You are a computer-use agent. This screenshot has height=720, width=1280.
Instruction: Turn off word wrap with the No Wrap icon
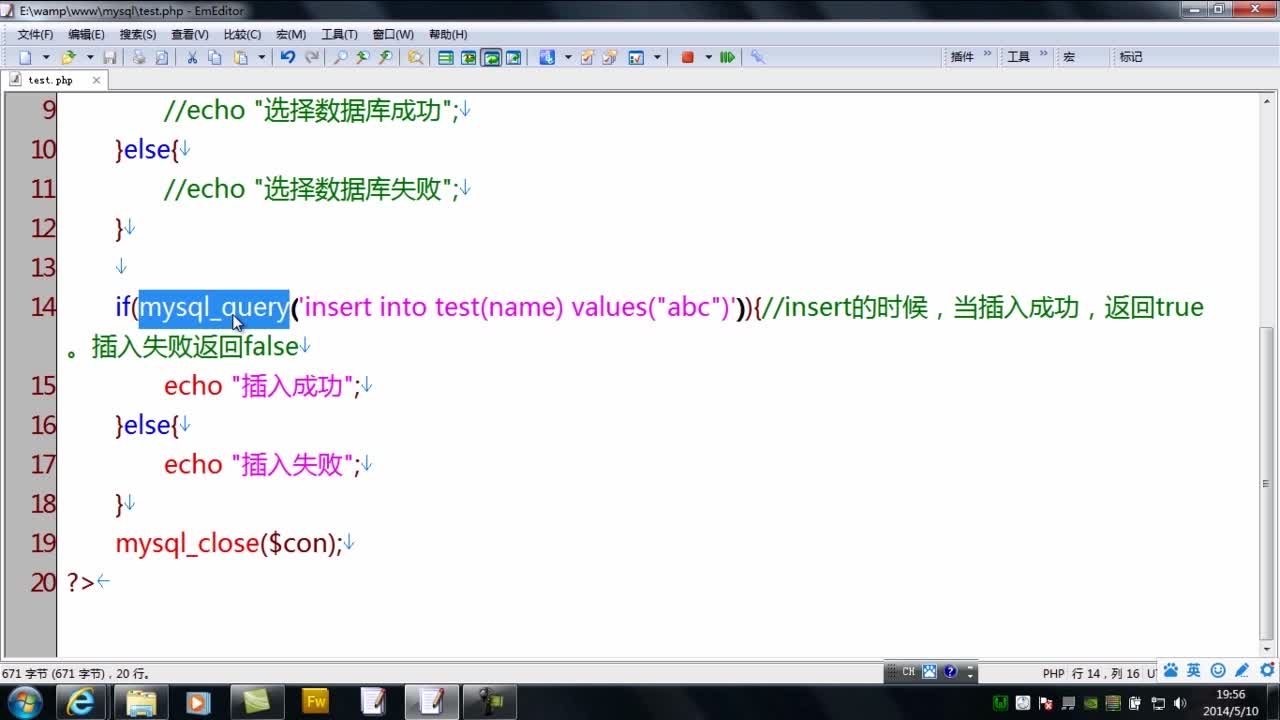pos(446,57)
